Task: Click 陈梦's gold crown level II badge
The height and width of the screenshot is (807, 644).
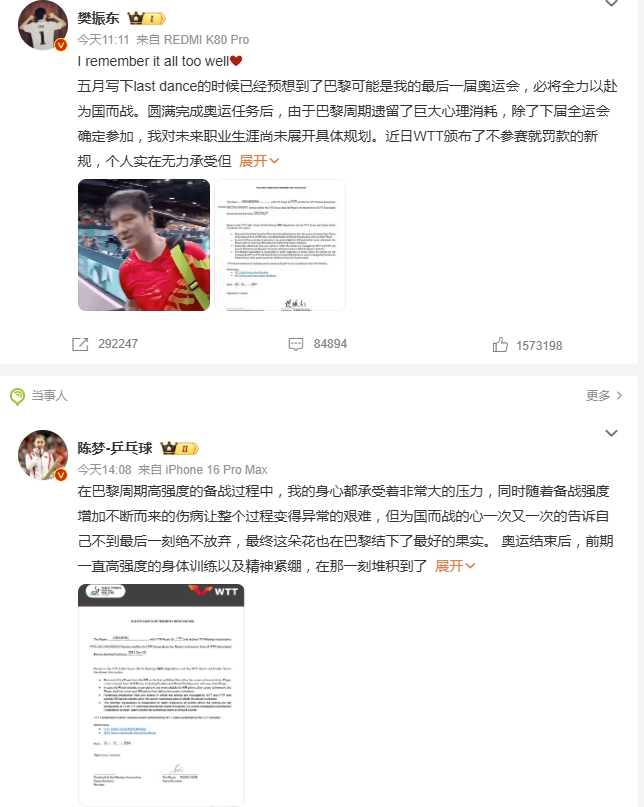Action: (179, 449)
